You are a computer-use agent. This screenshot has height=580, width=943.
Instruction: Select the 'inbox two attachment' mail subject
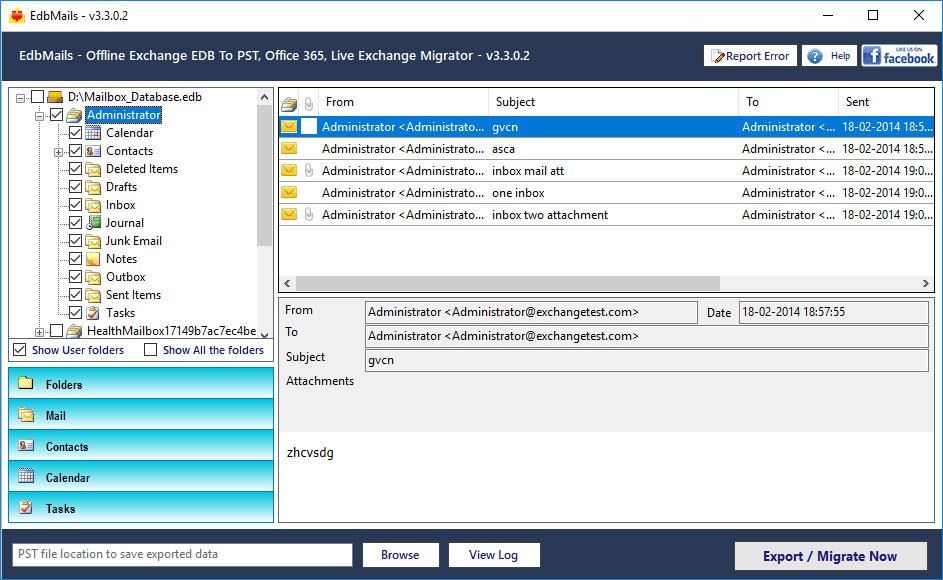click(550, 215)
